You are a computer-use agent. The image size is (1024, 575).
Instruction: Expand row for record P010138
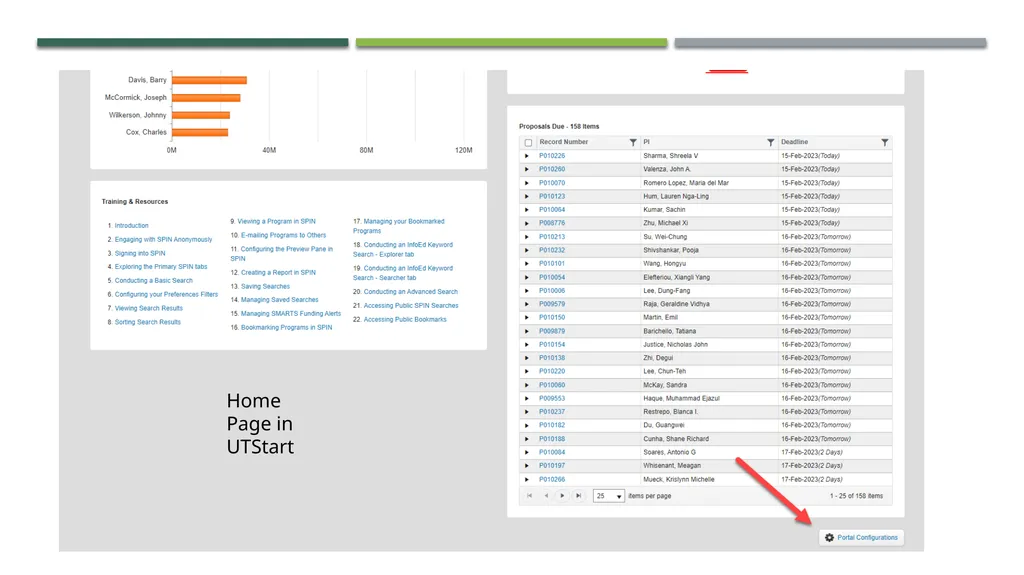pos(527,358)
